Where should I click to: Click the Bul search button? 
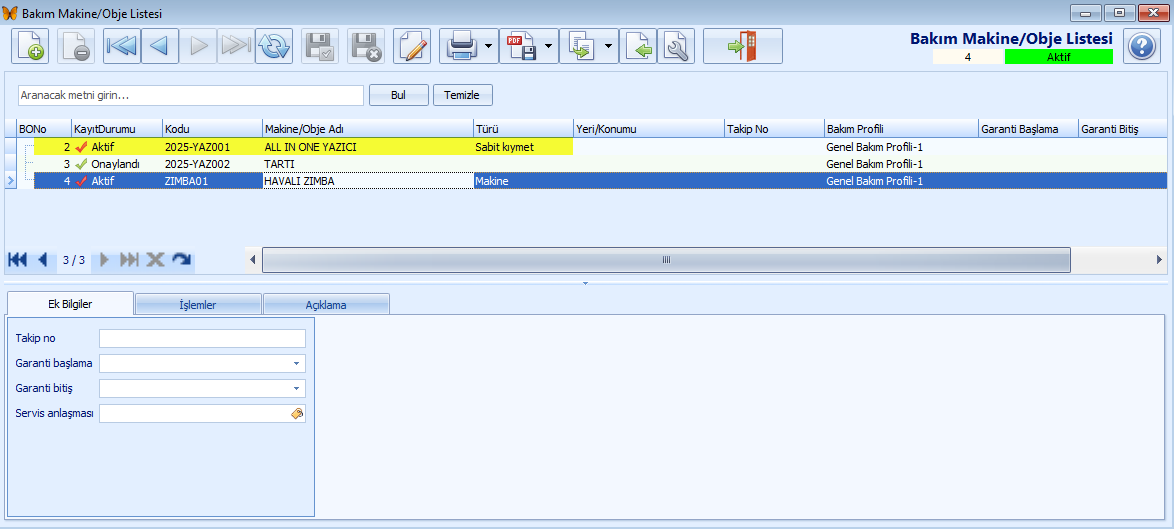399,96
